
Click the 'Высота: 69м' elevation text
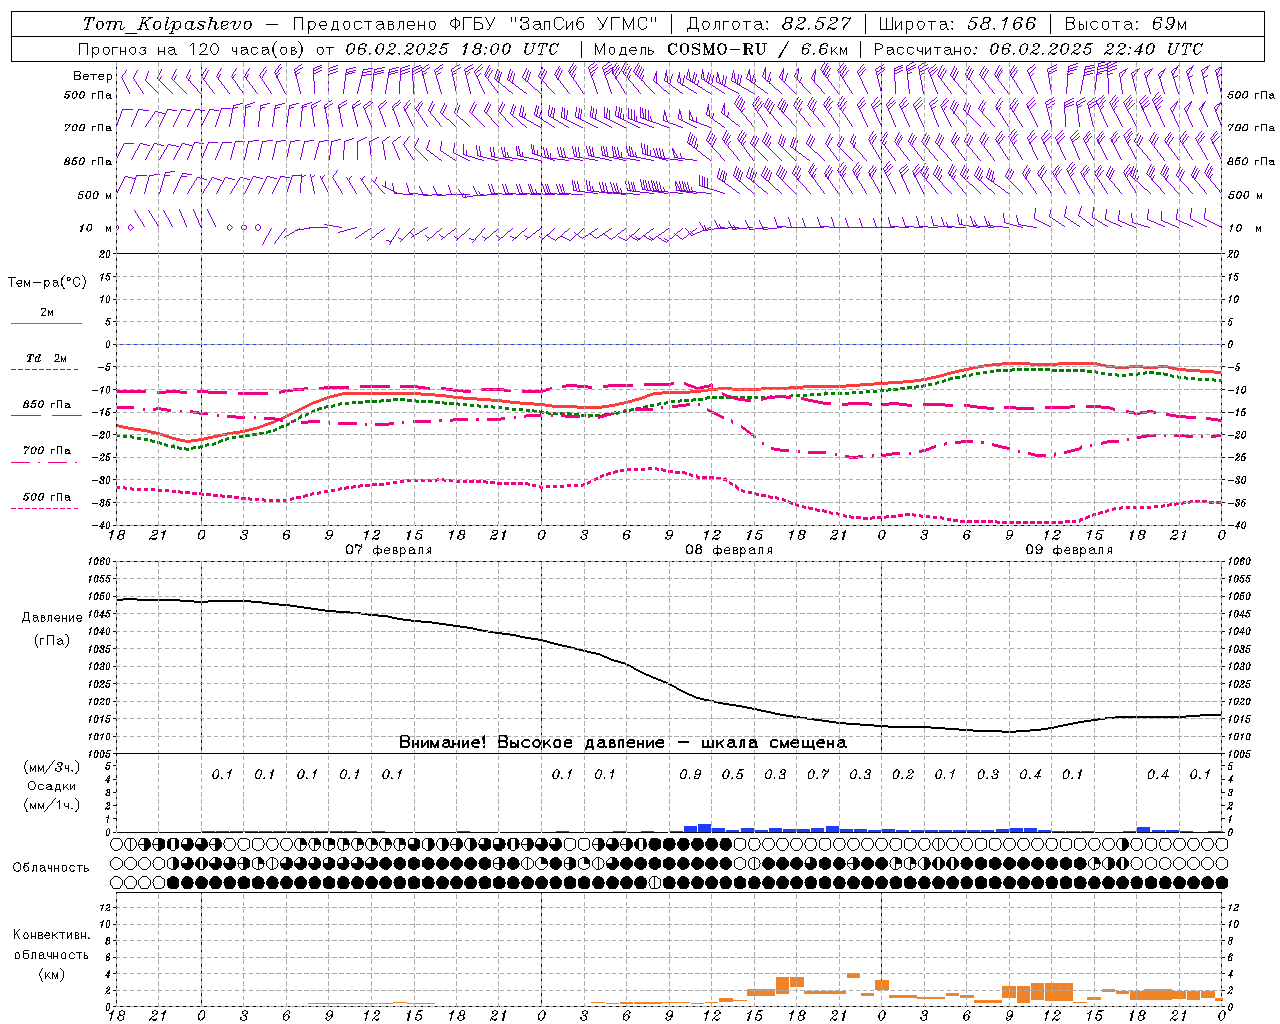(1126, 24)
